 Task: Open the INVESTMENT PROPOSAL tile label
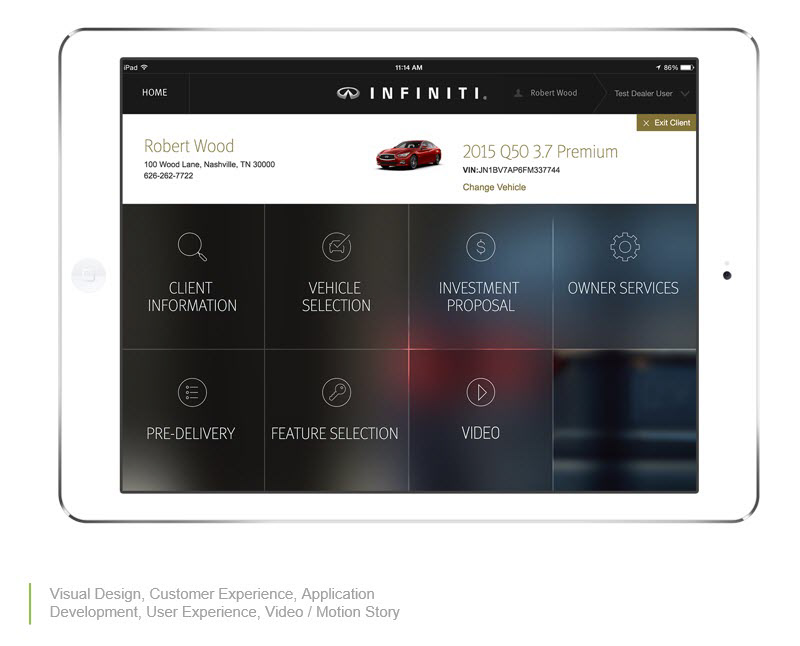tap(480, 296)
